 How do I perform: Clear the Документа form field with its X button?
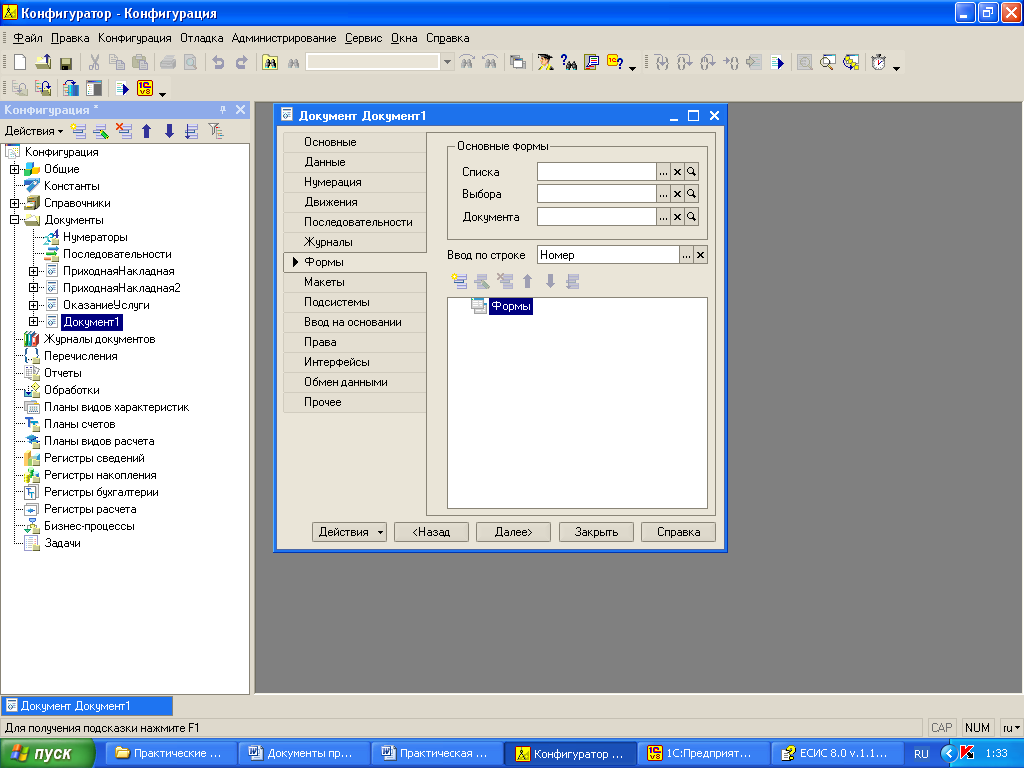[x=677, y=217]
